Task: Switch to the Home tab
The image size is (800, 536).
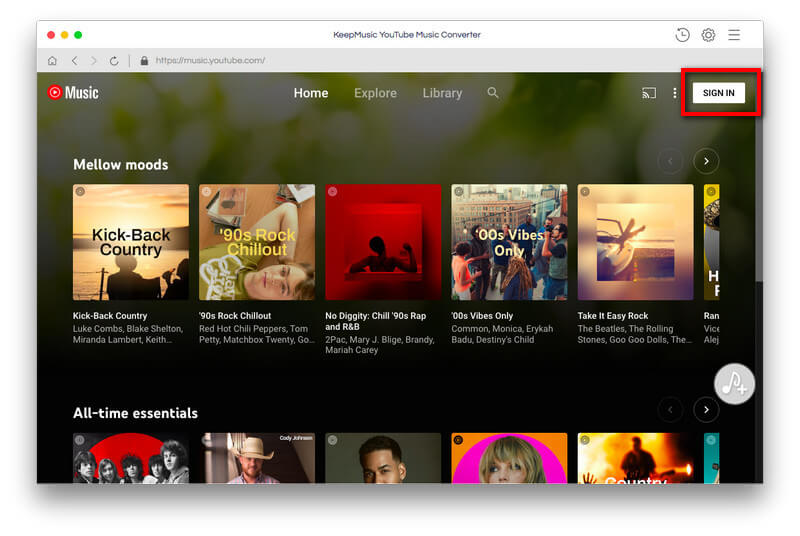Action: pos(311,93)
